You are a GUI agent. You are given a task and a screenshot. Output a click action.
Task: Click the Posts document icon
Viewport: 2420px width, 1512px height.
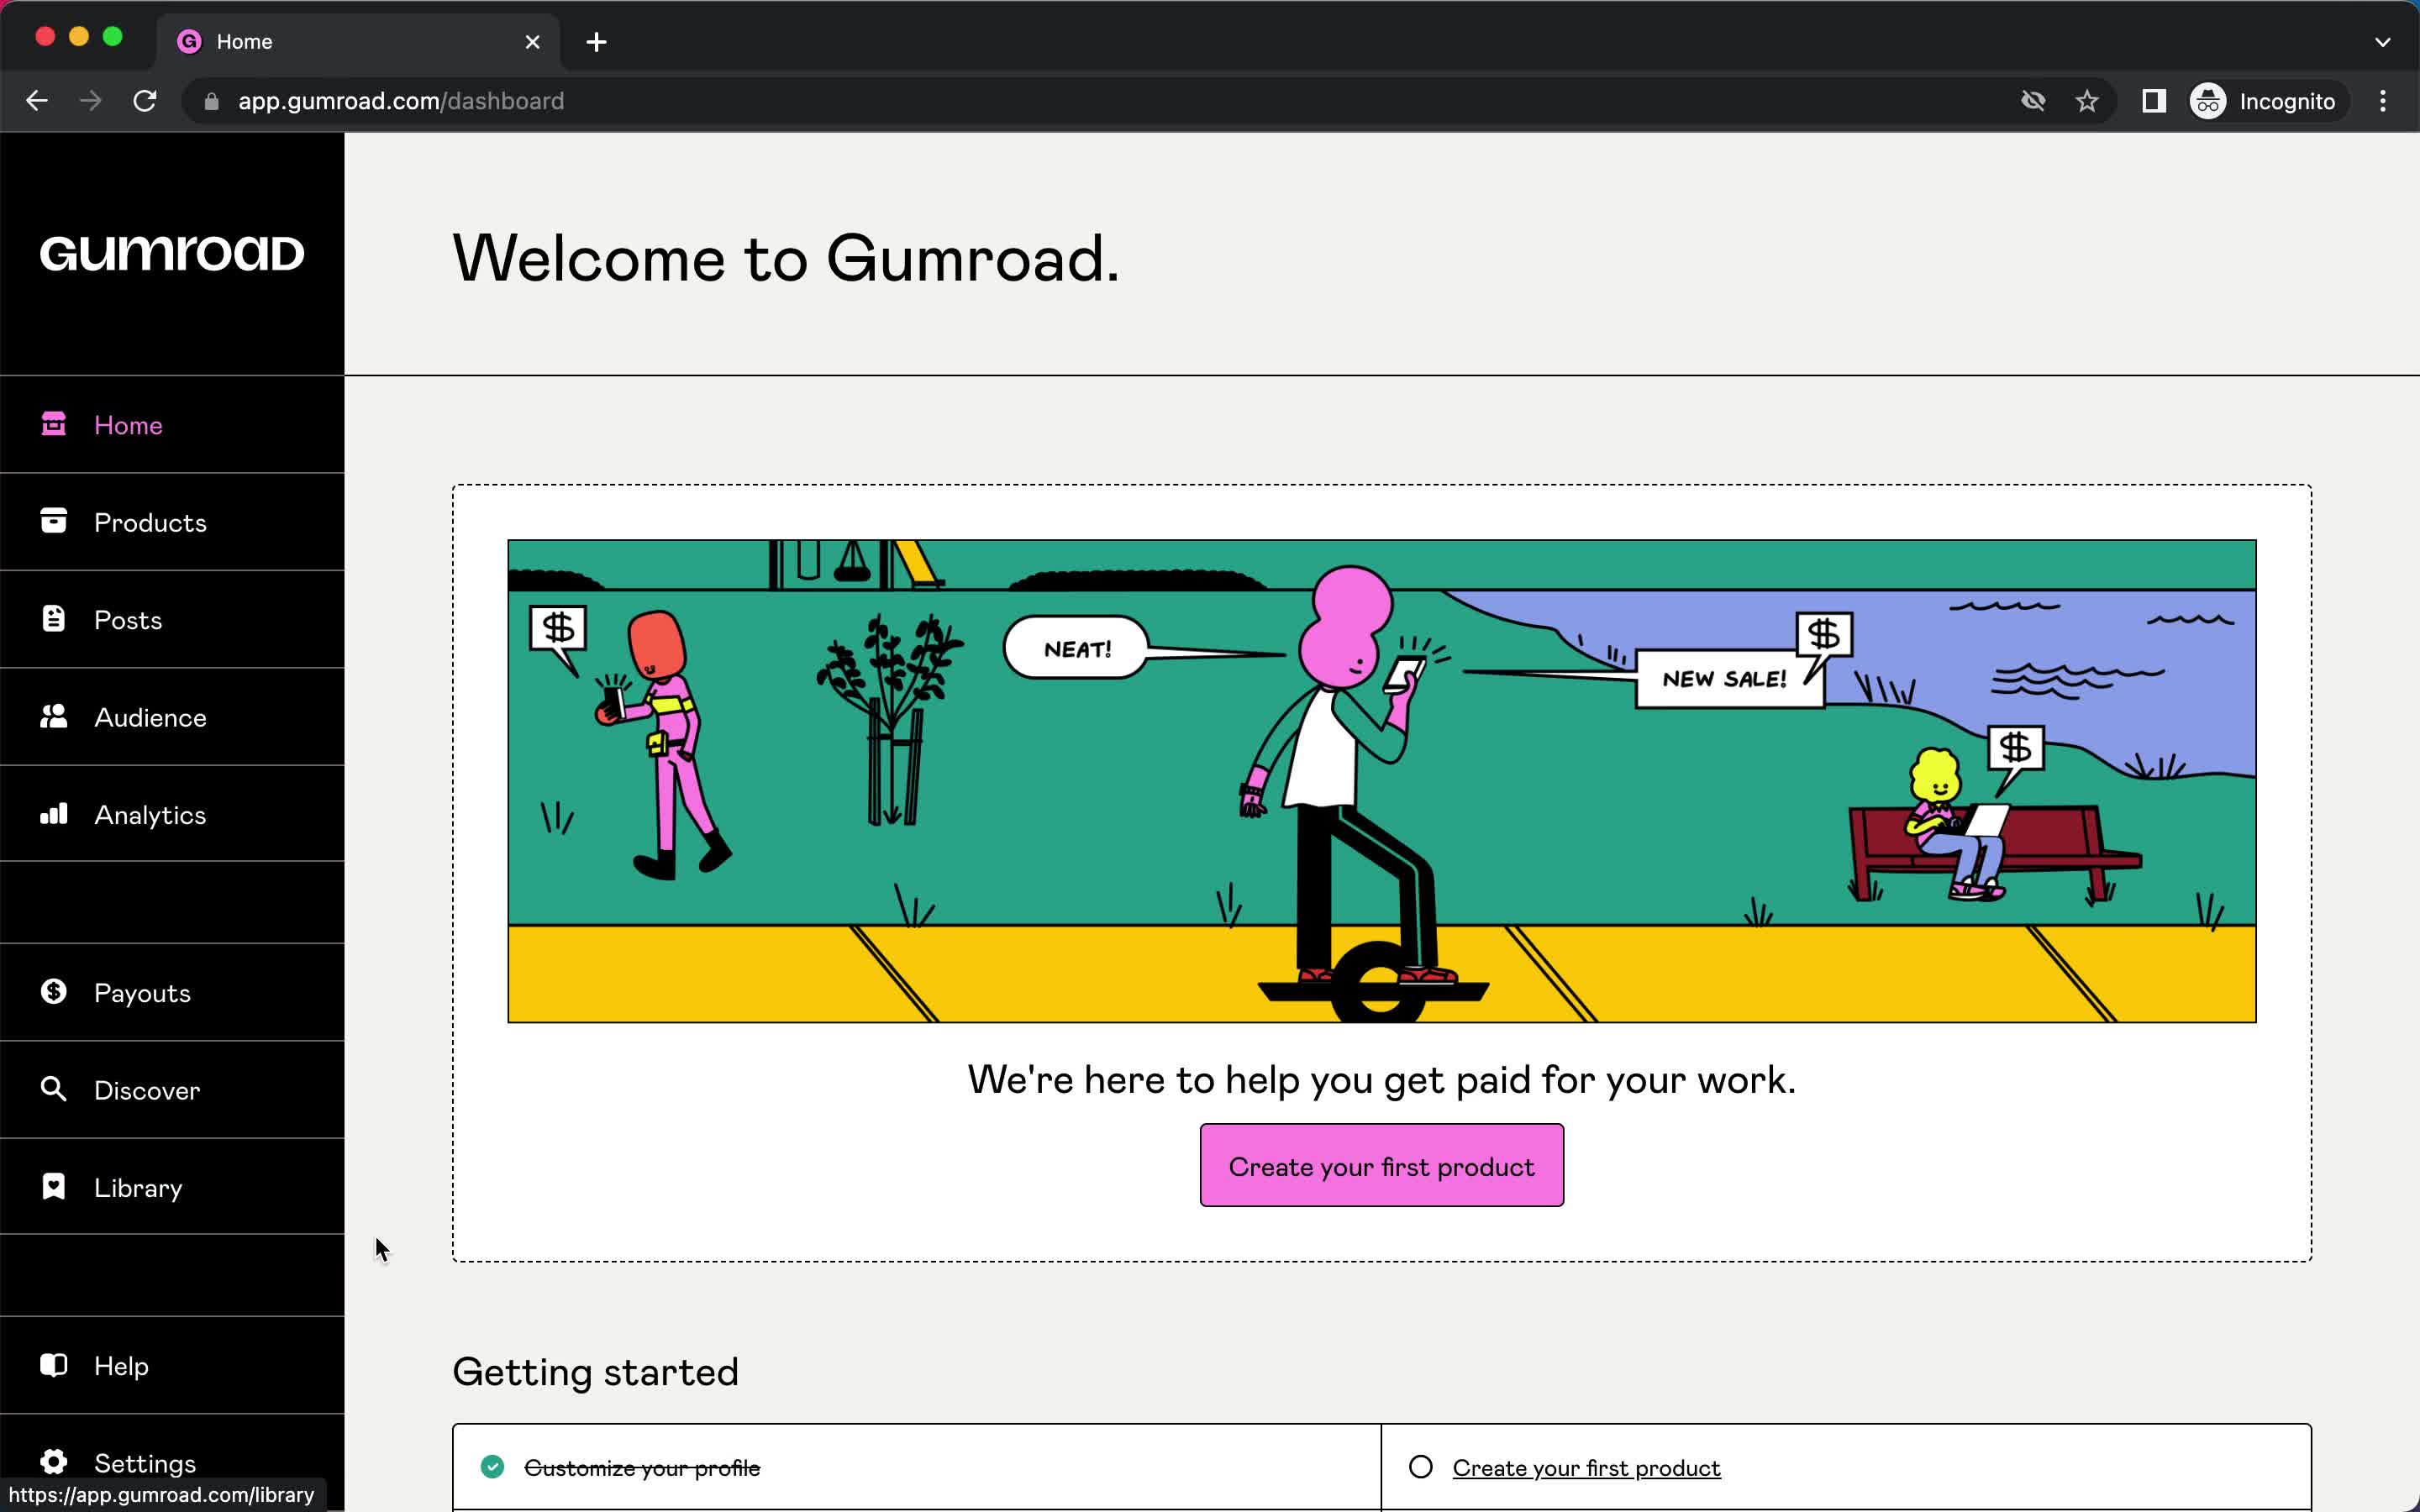click(x=53, y=619)
